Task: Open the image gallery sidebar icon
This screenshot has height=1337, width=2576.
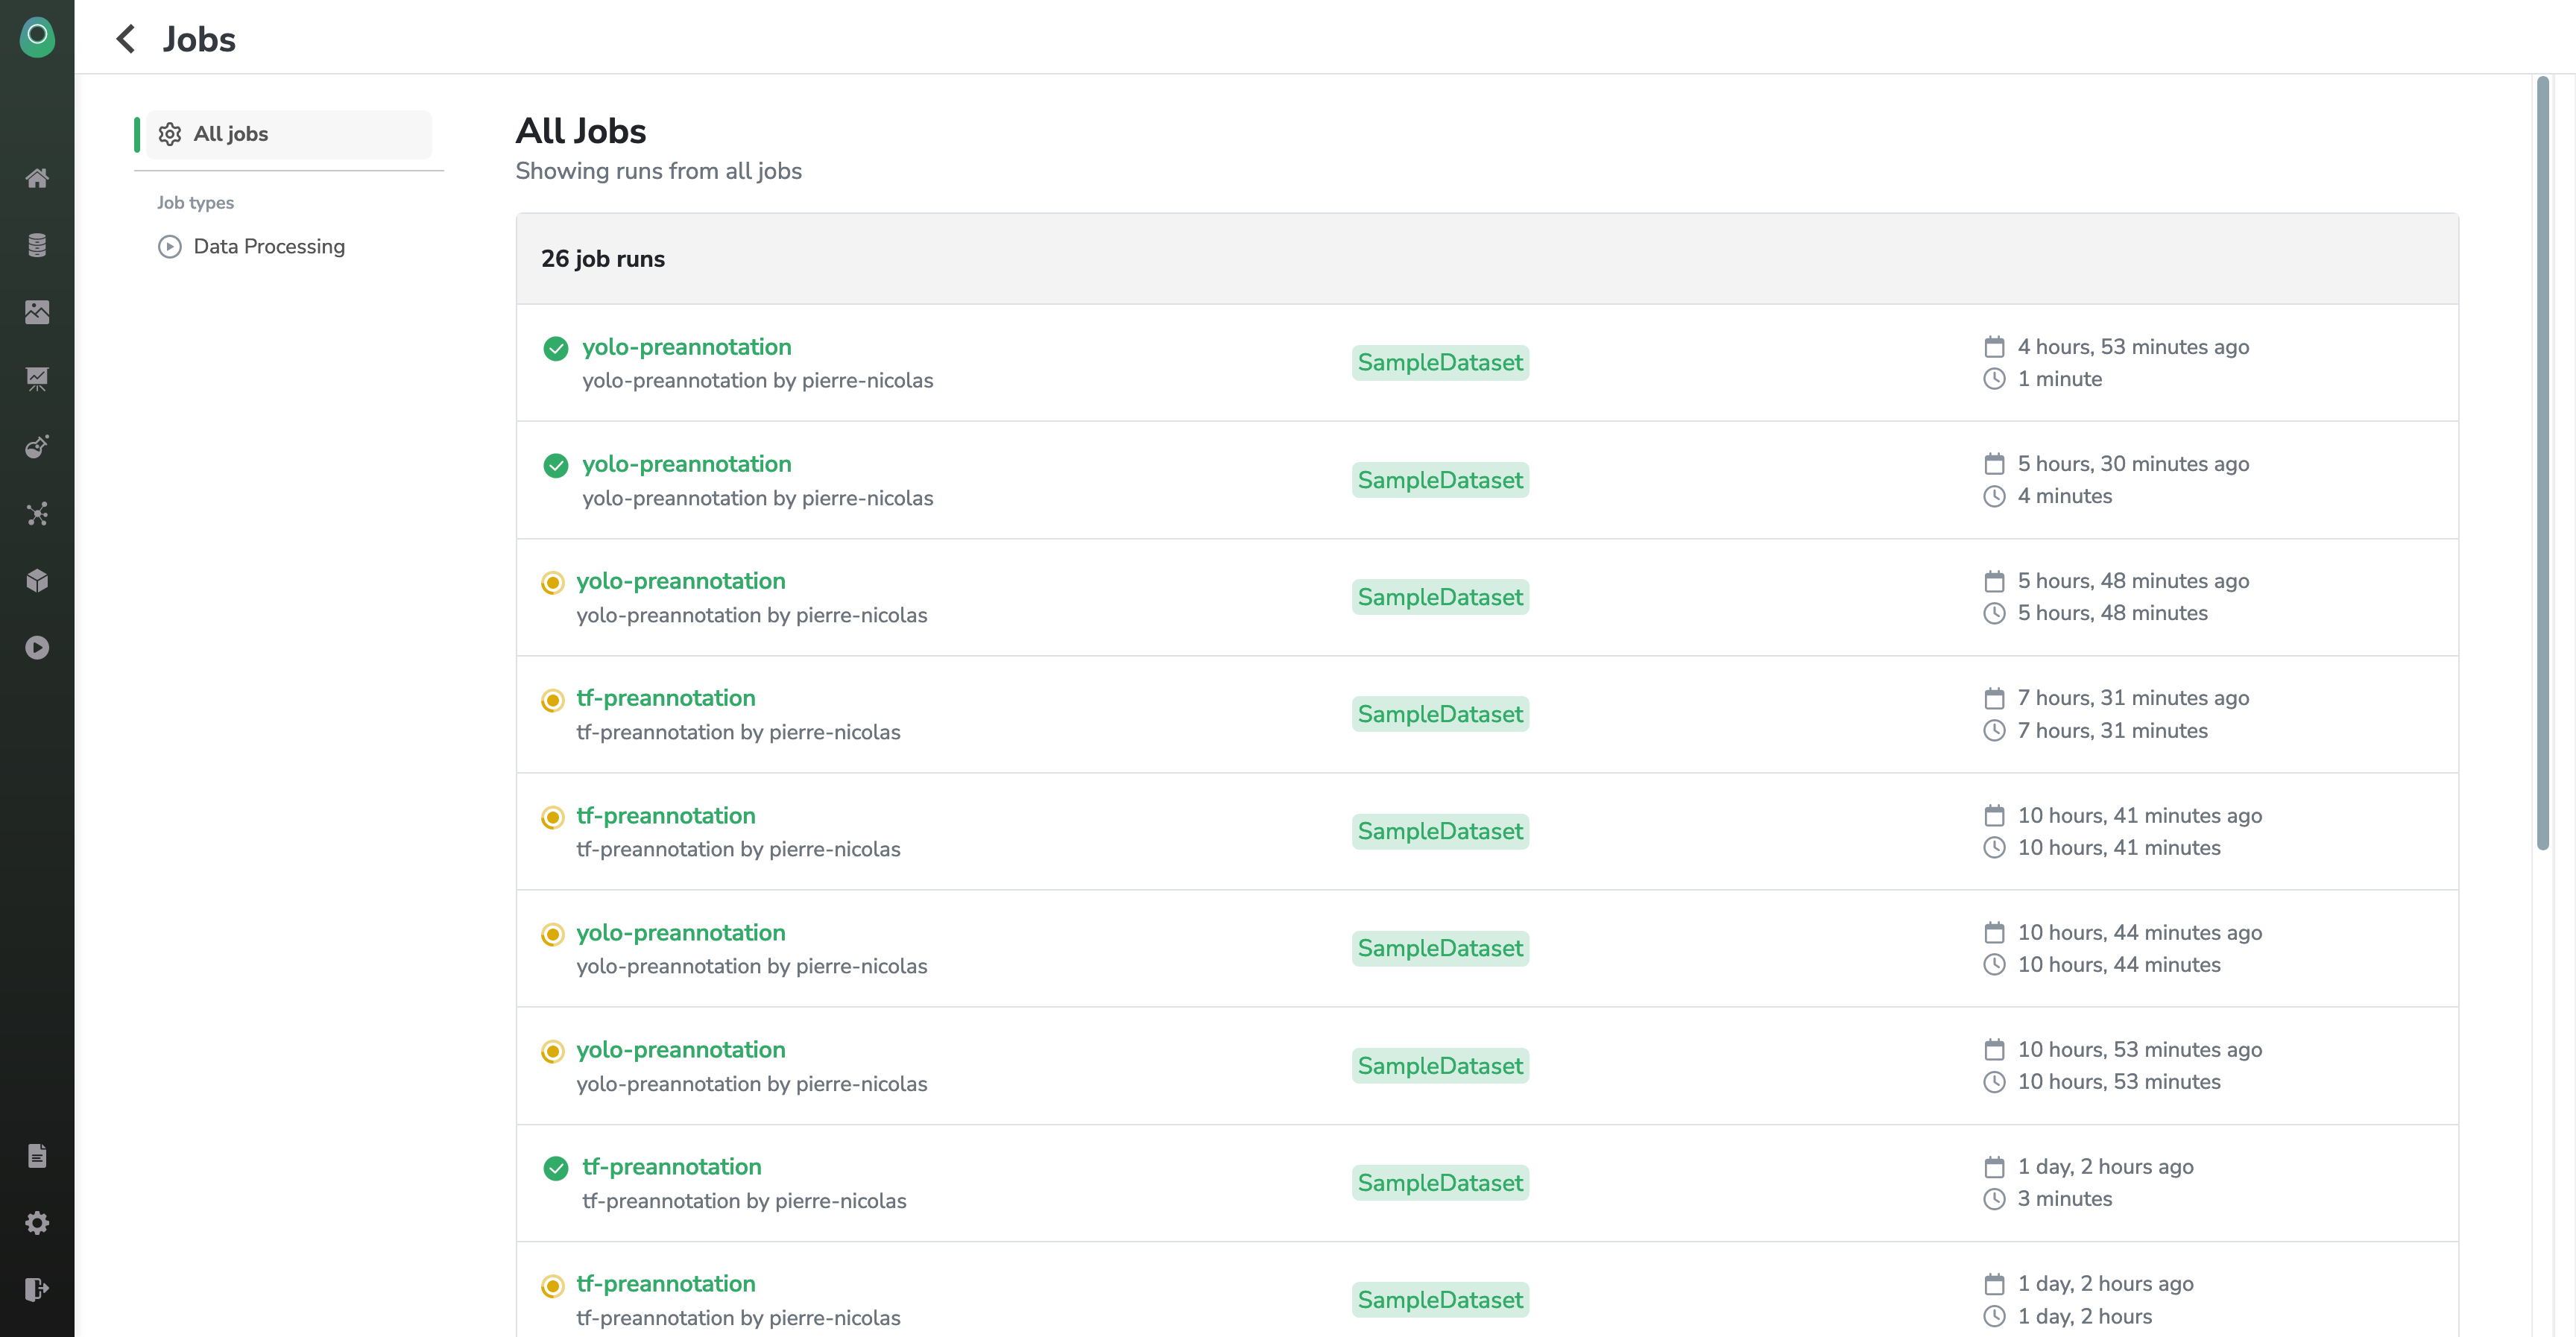Action: (37, 312)
